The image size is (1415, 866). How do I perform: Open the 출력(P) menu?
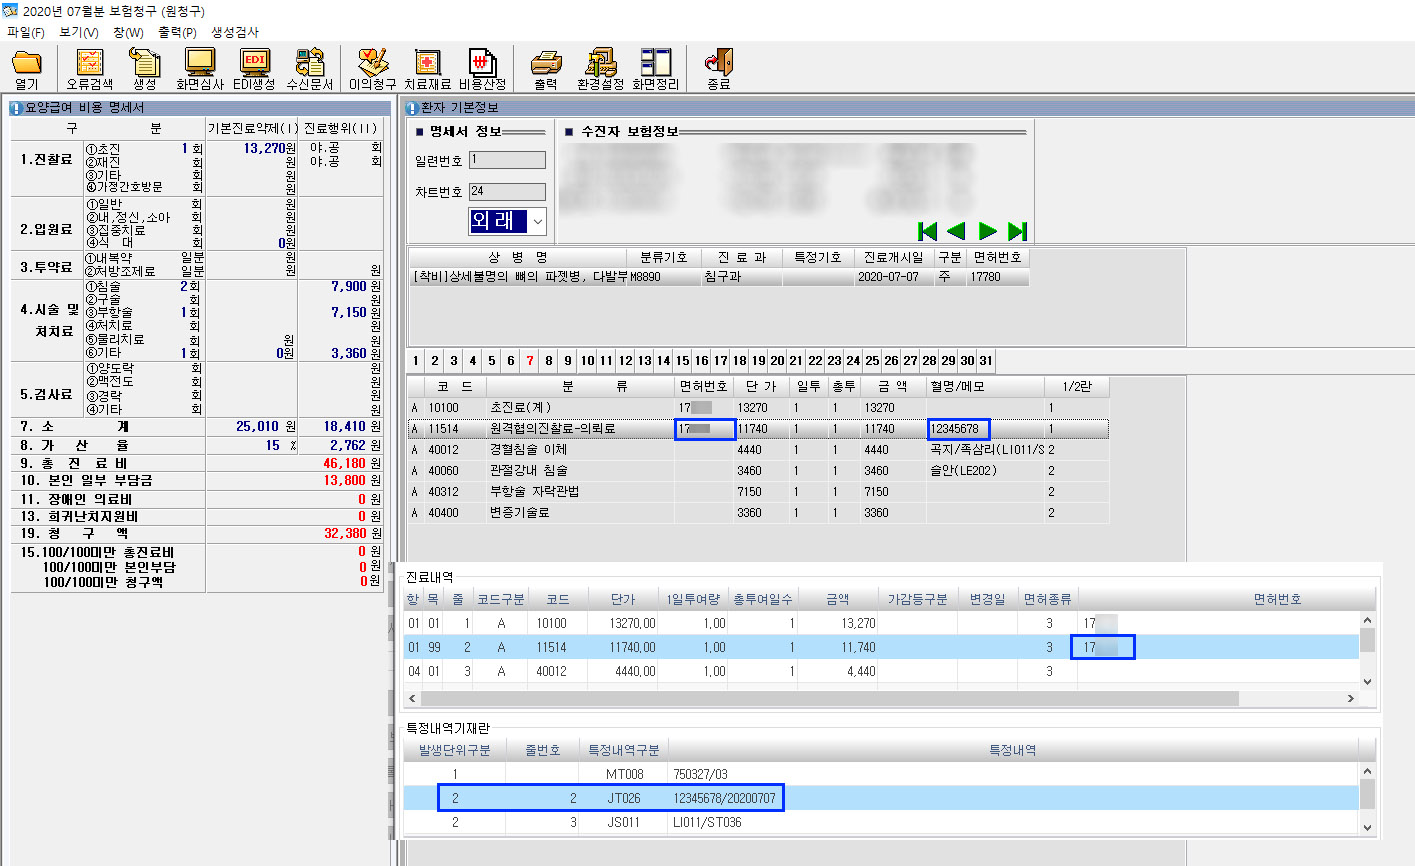[x=177, y=32]
